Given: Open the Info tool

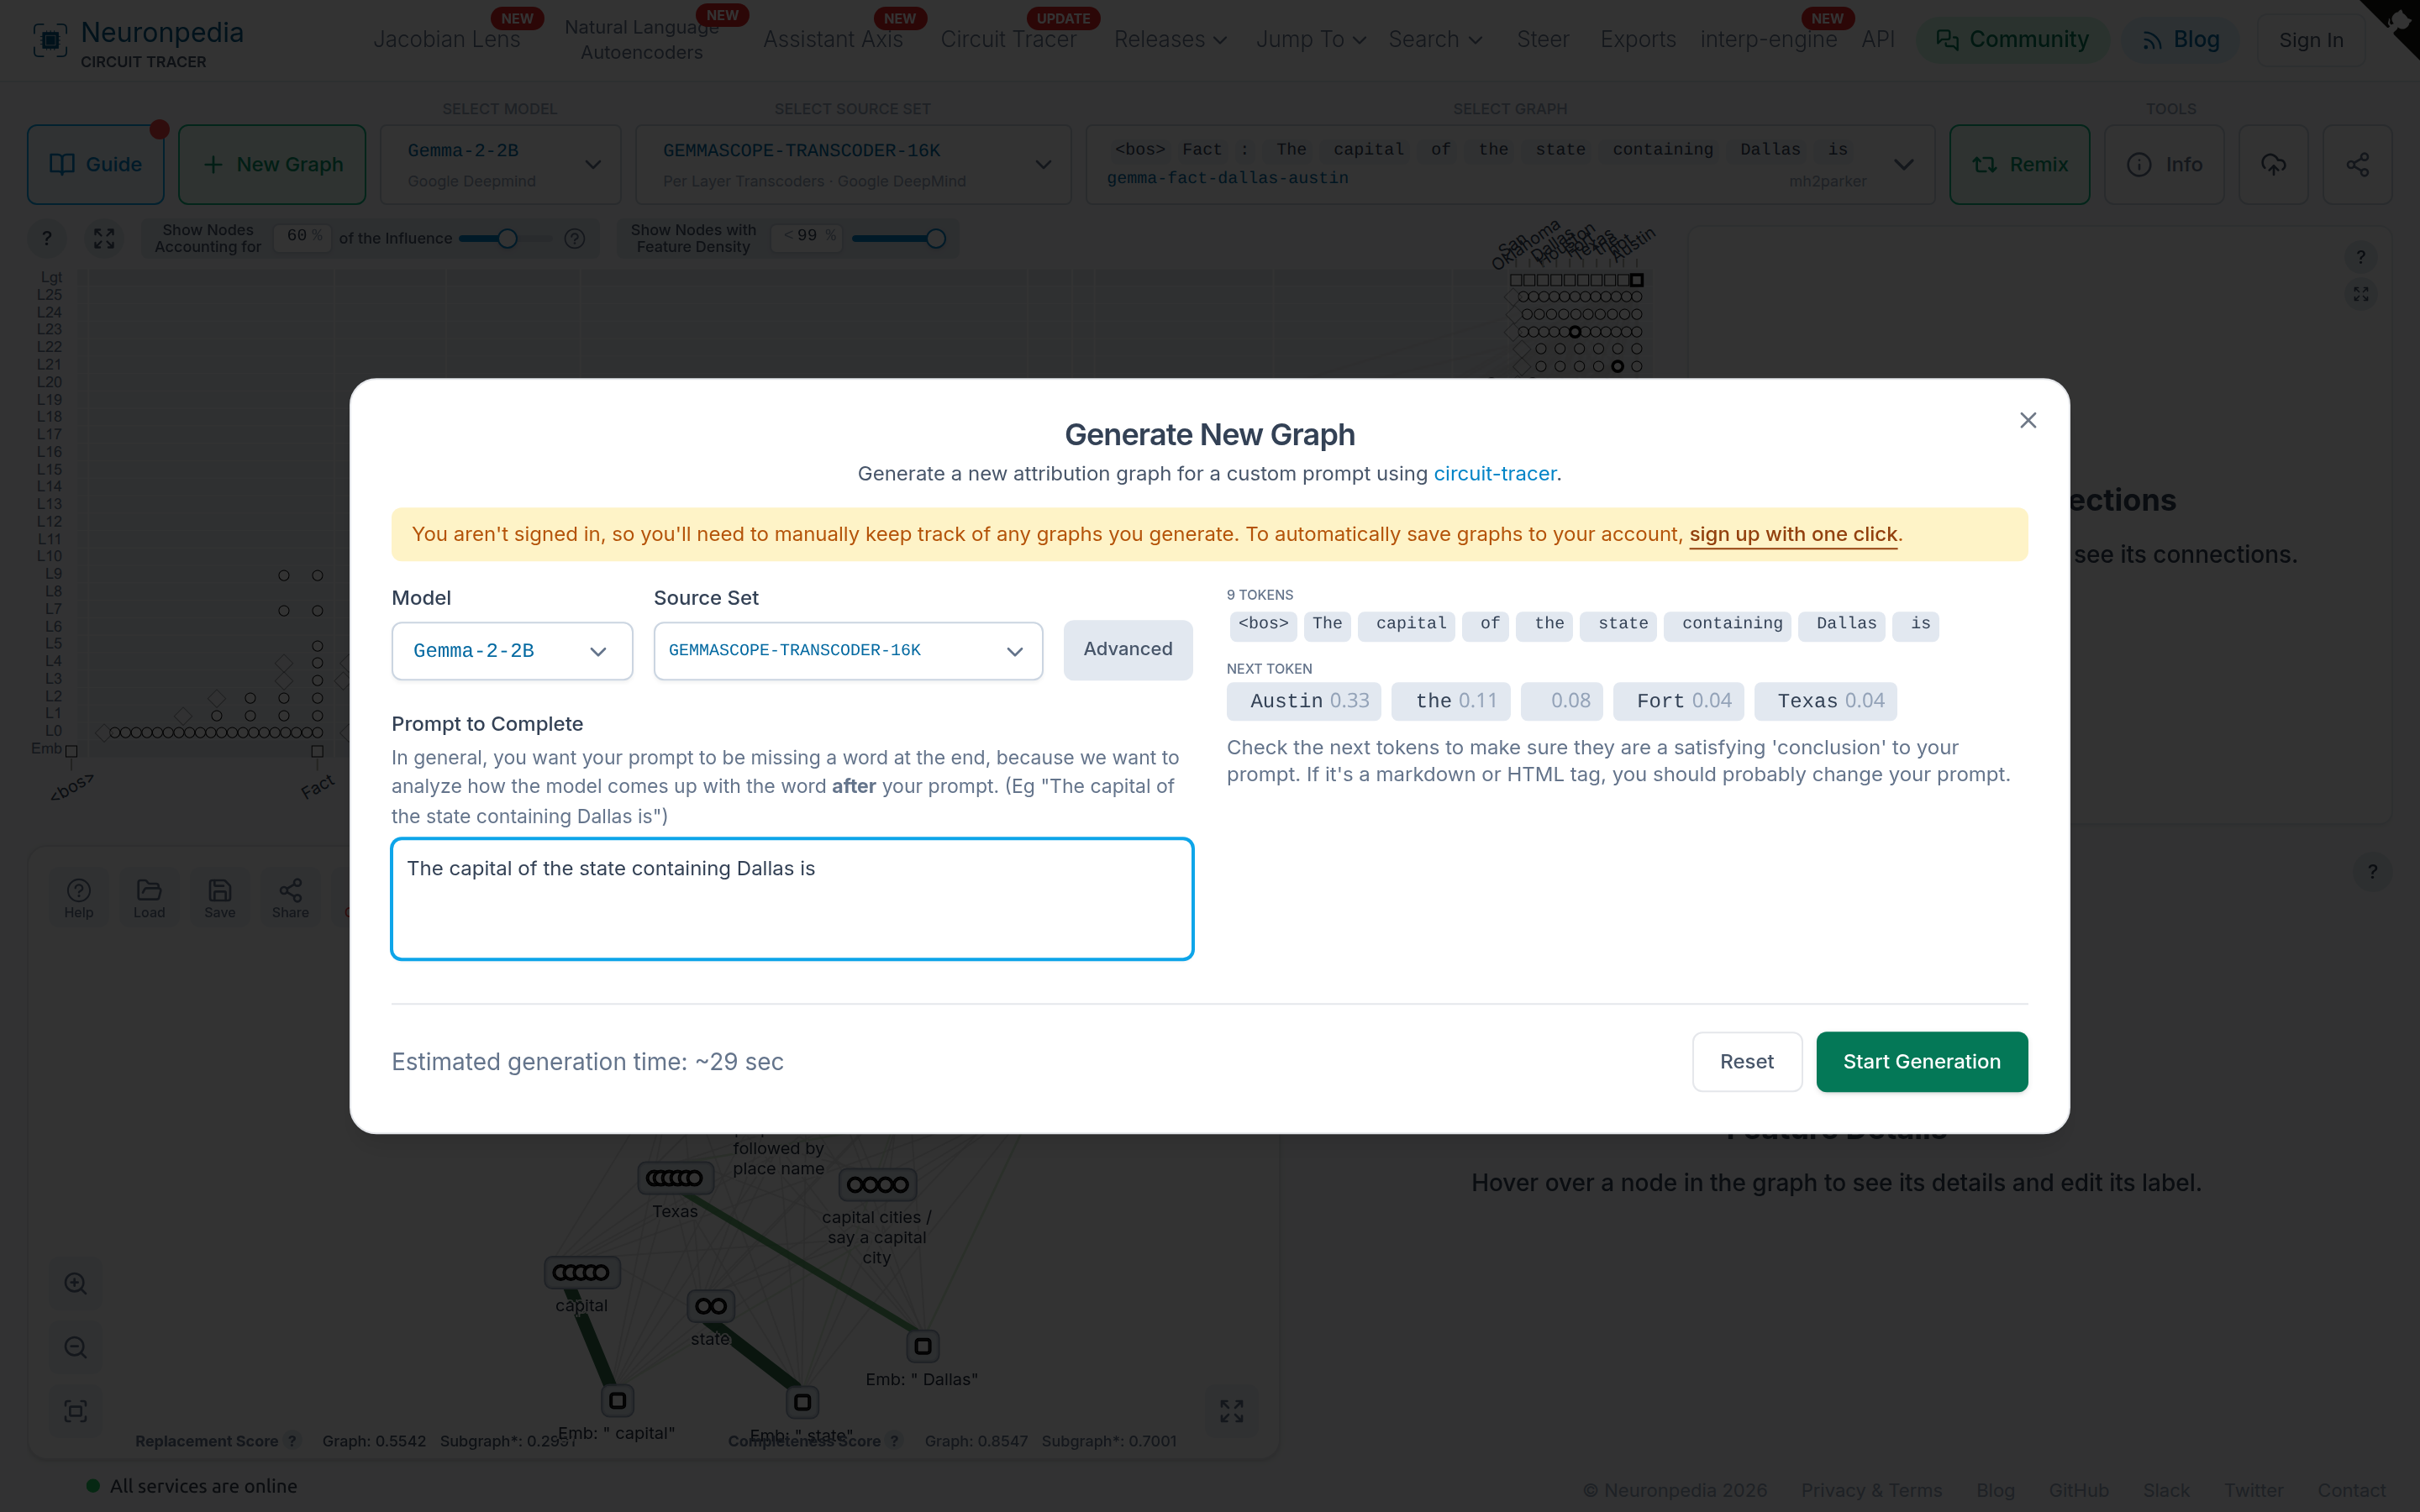Looking at the screenshot, I should (2164, 165).
